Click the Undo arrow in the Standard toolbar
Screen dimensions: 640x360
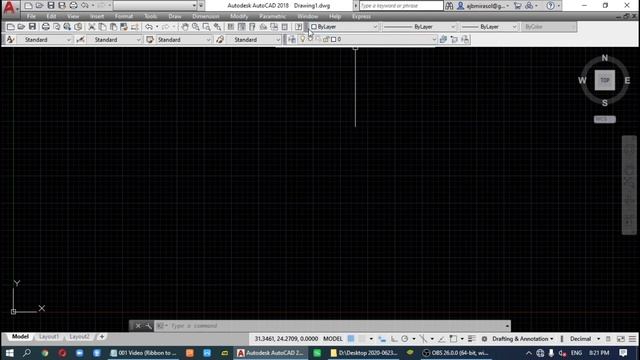[149, 27]
